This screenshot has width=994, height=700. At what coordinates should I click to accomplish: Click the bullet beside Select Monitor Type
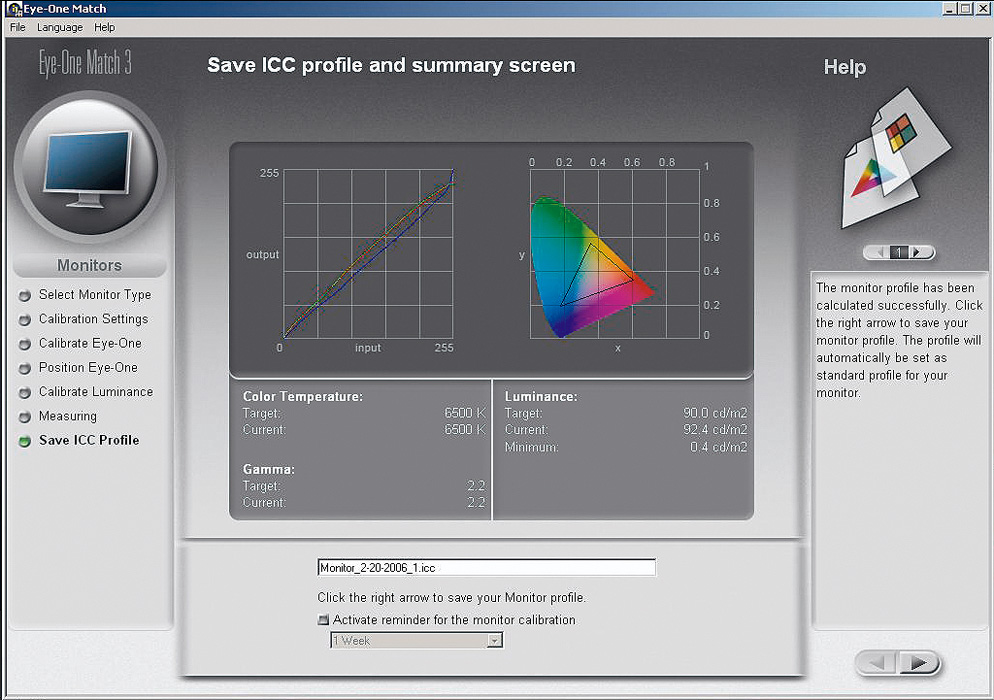(25, 295)
